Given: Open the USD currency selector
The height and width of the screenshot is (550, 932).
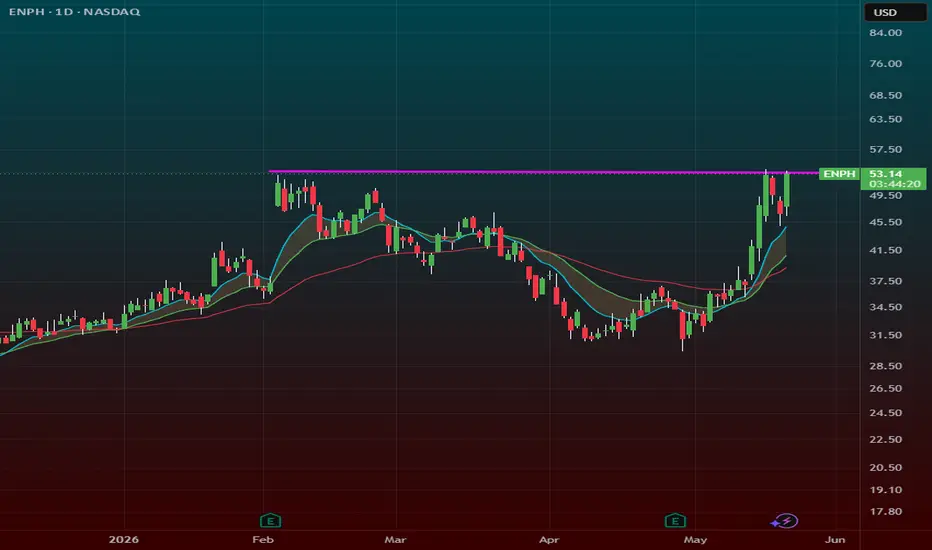Looking at the screenshot, I should [x=895, y=12].
